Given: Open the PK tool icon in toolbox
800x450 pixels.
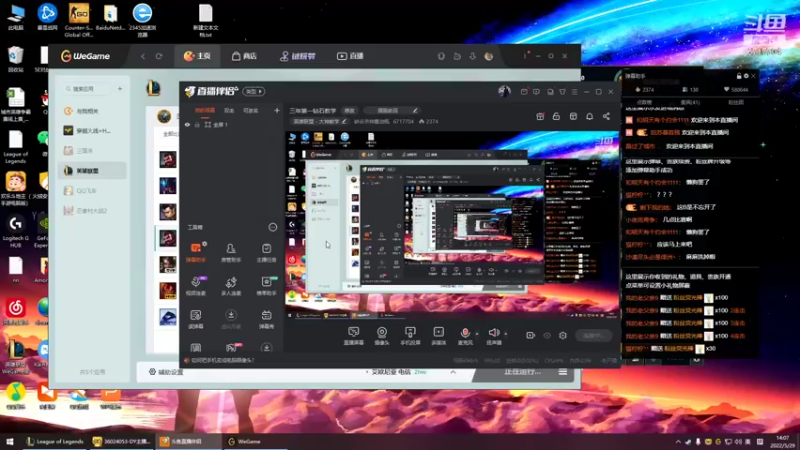Looking at the screenshot, I should pos(231,347).
